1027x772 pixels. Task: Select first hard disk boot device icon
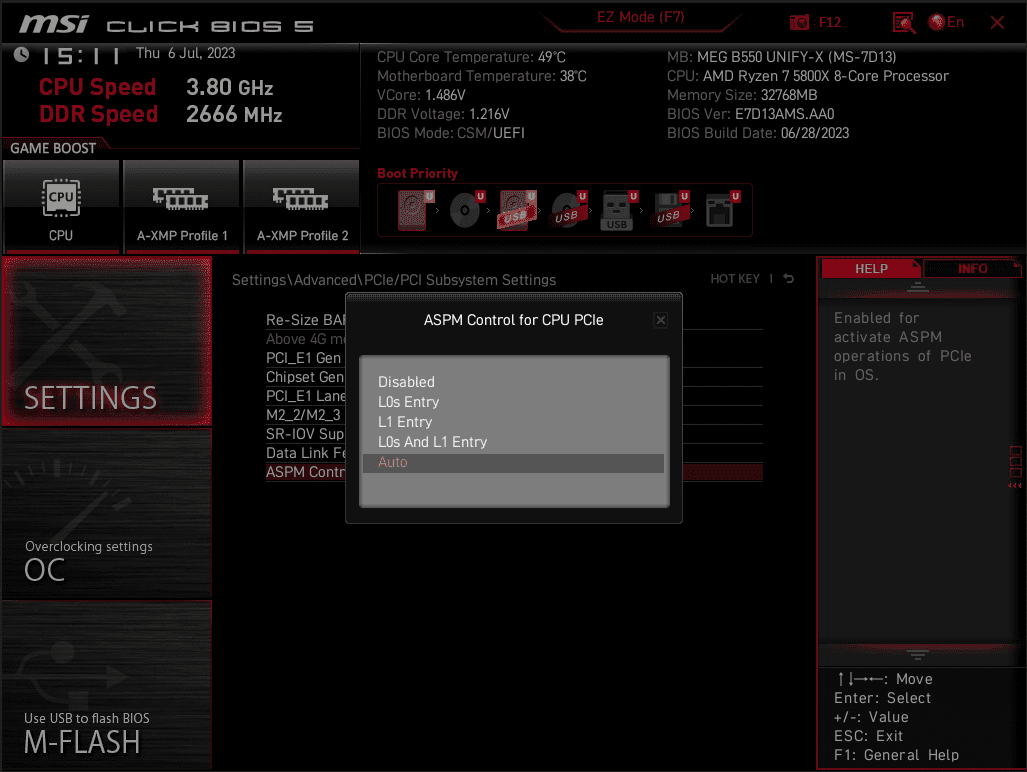click(415, 210)
